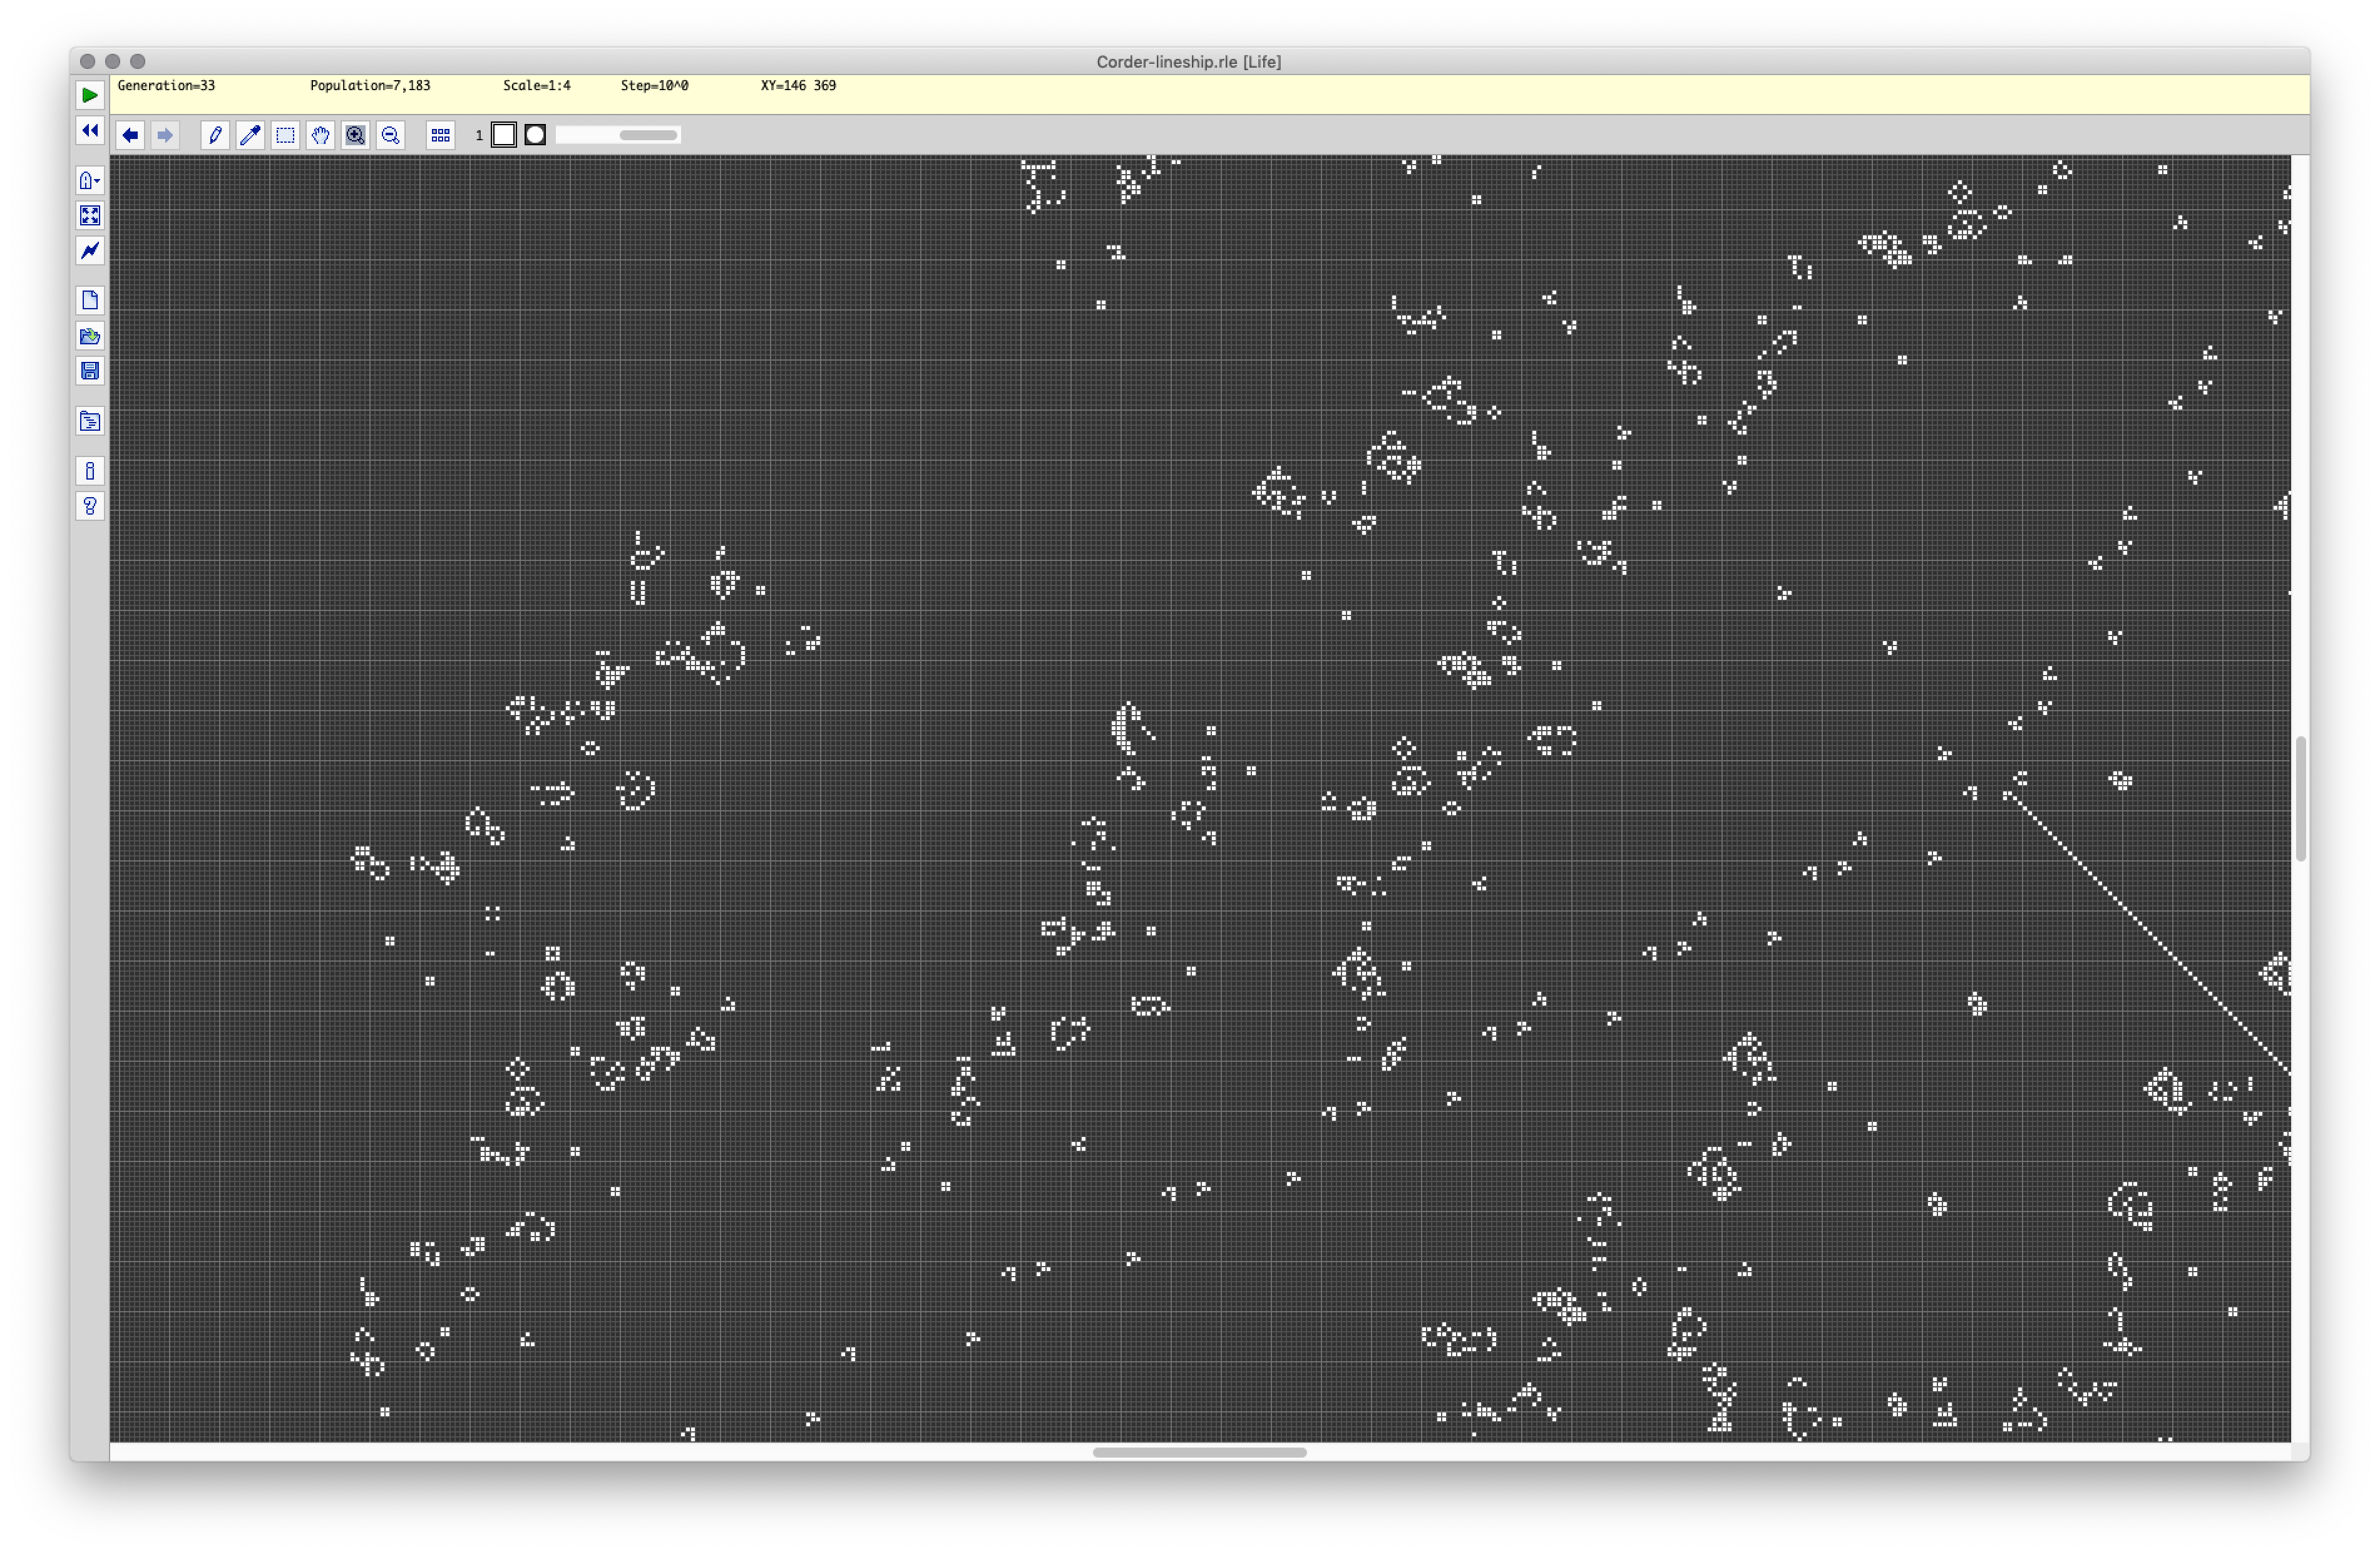2380x1554 pixels.
Task: Activate the Select tool
Action: click(285, 135)
